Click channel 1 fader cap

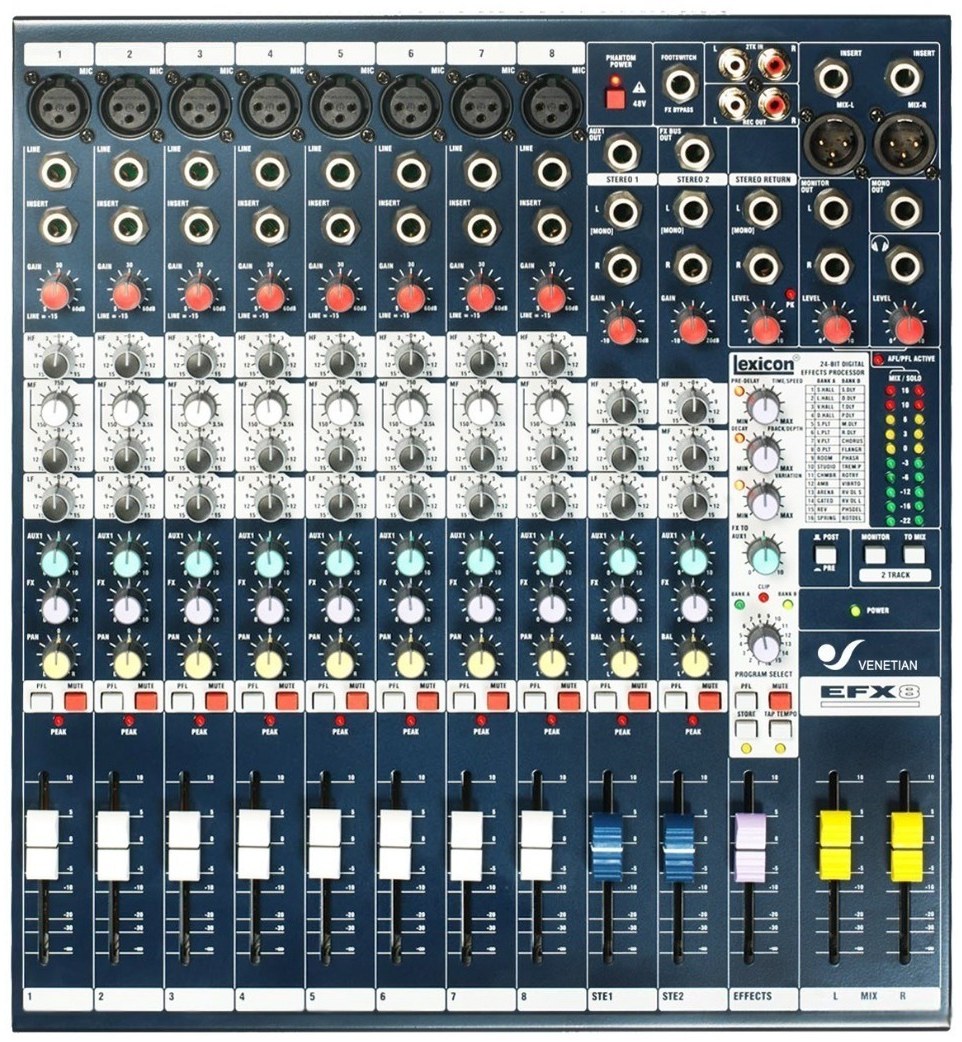click(42, 845)
